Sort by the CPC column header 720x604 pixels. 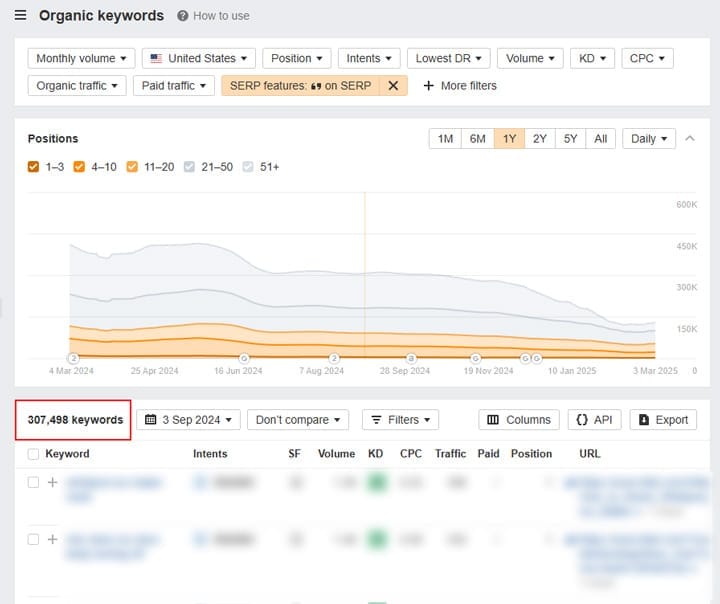[411, 454]
